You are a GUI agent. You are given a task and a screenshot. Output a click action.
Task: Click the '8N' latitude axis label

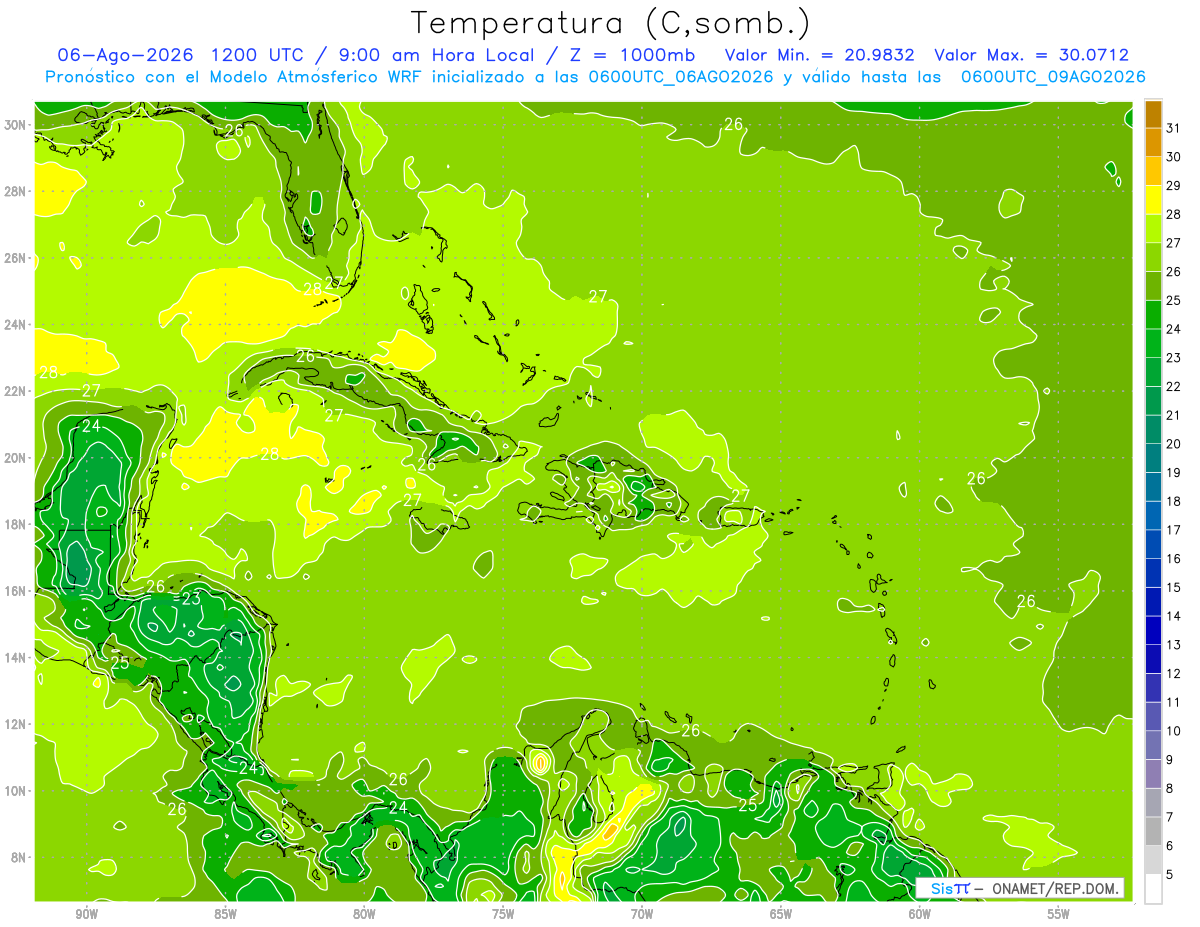tap(18, 858)
